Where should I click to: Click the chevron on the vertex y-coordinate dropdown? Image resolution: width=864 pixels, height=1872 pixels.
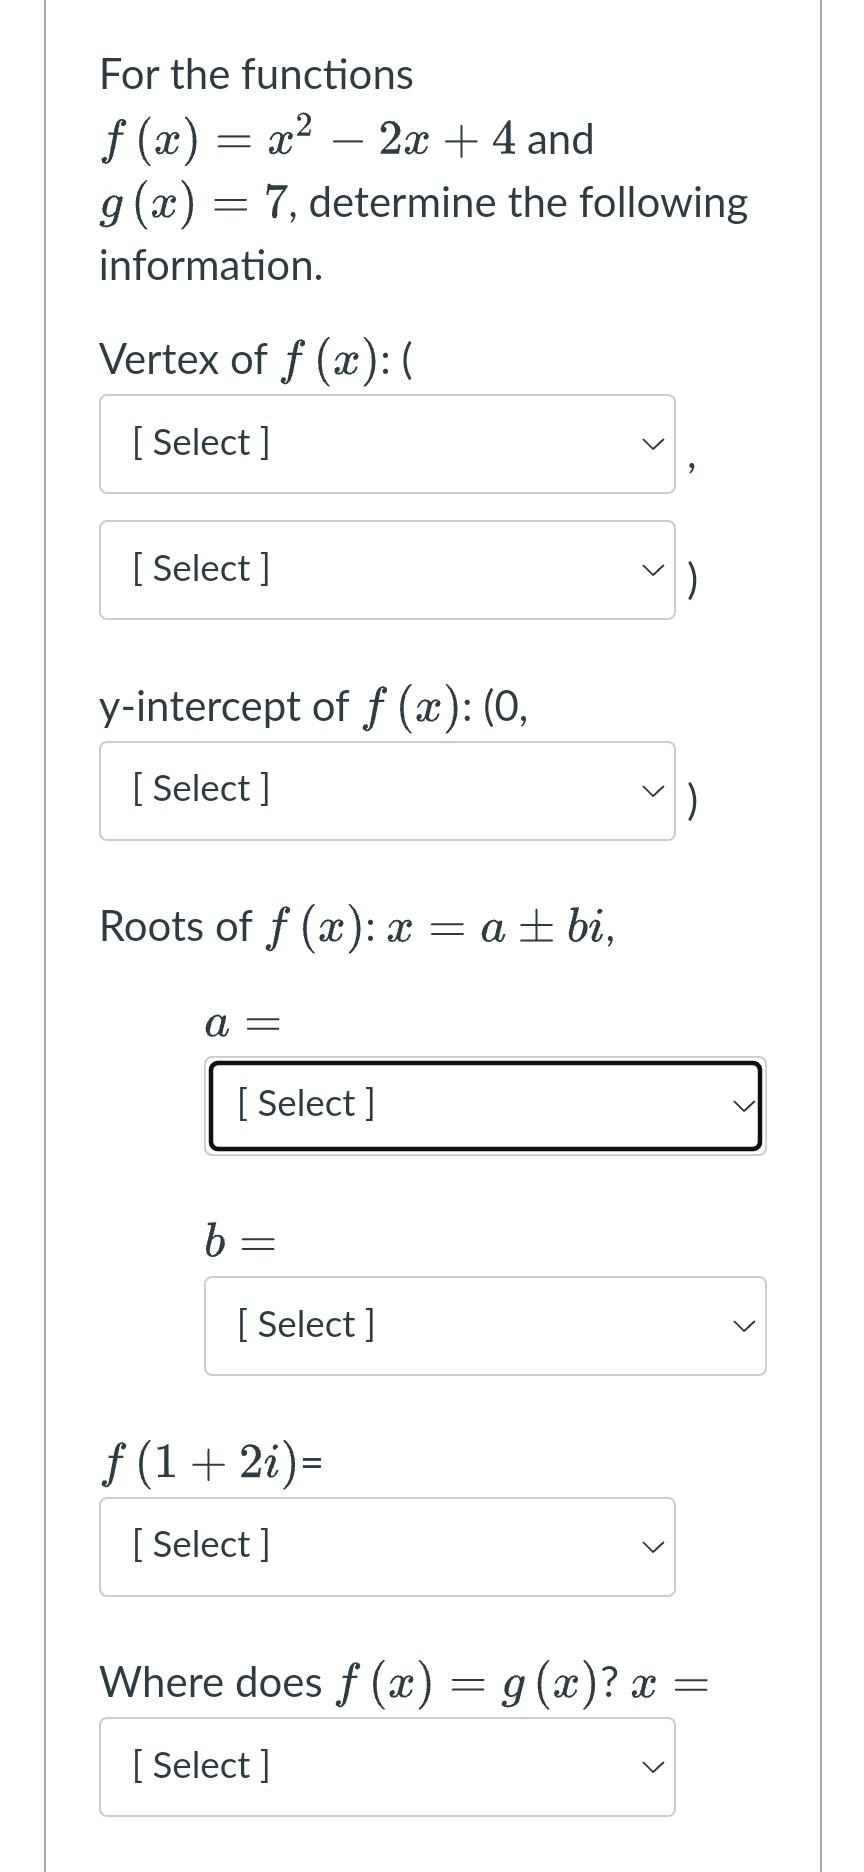pos(652,569)
